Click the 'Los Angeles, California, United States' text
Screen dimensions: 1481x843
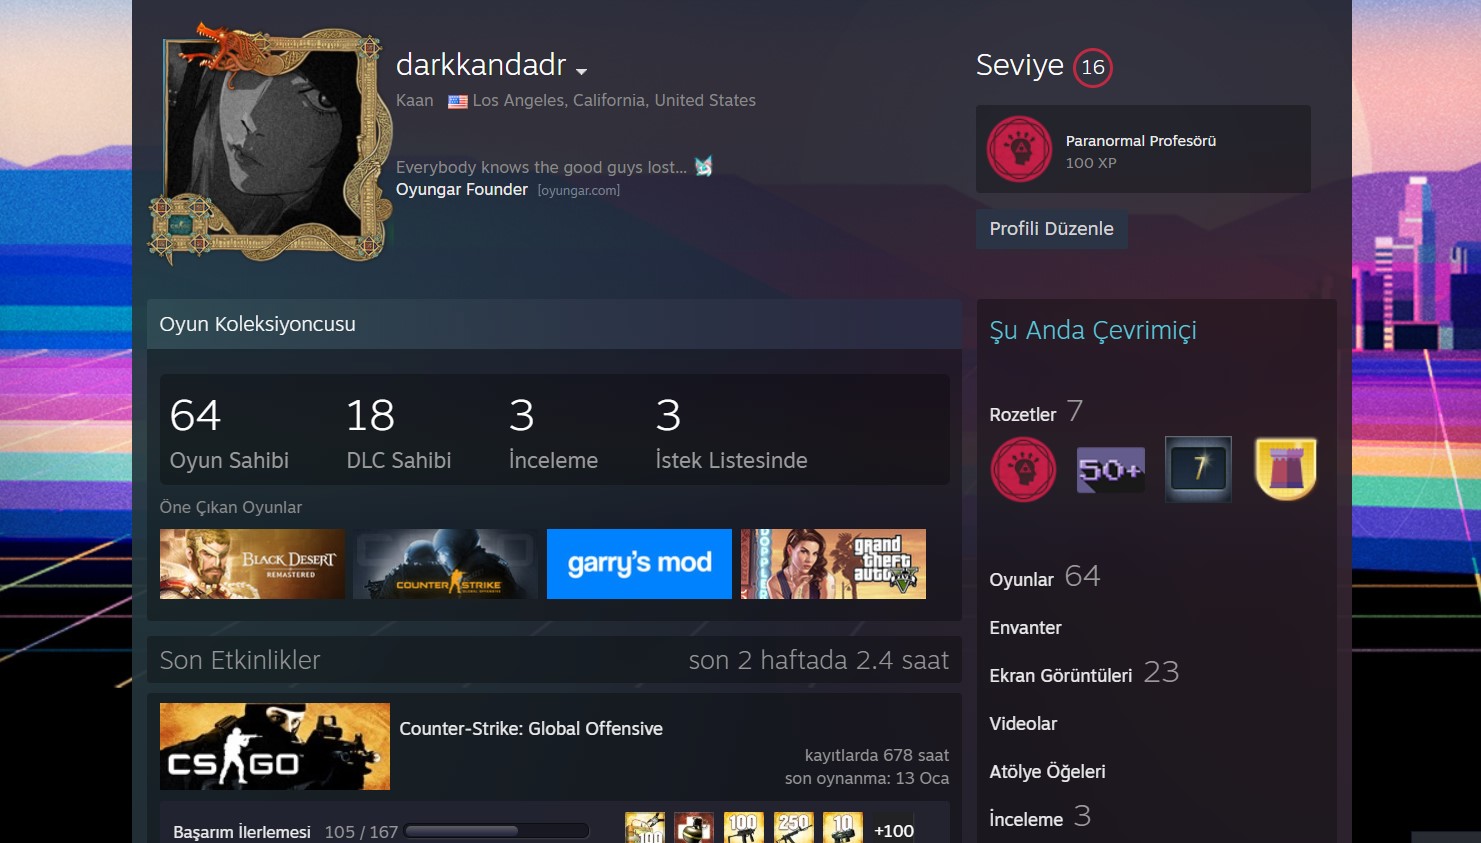coord(614,101)
